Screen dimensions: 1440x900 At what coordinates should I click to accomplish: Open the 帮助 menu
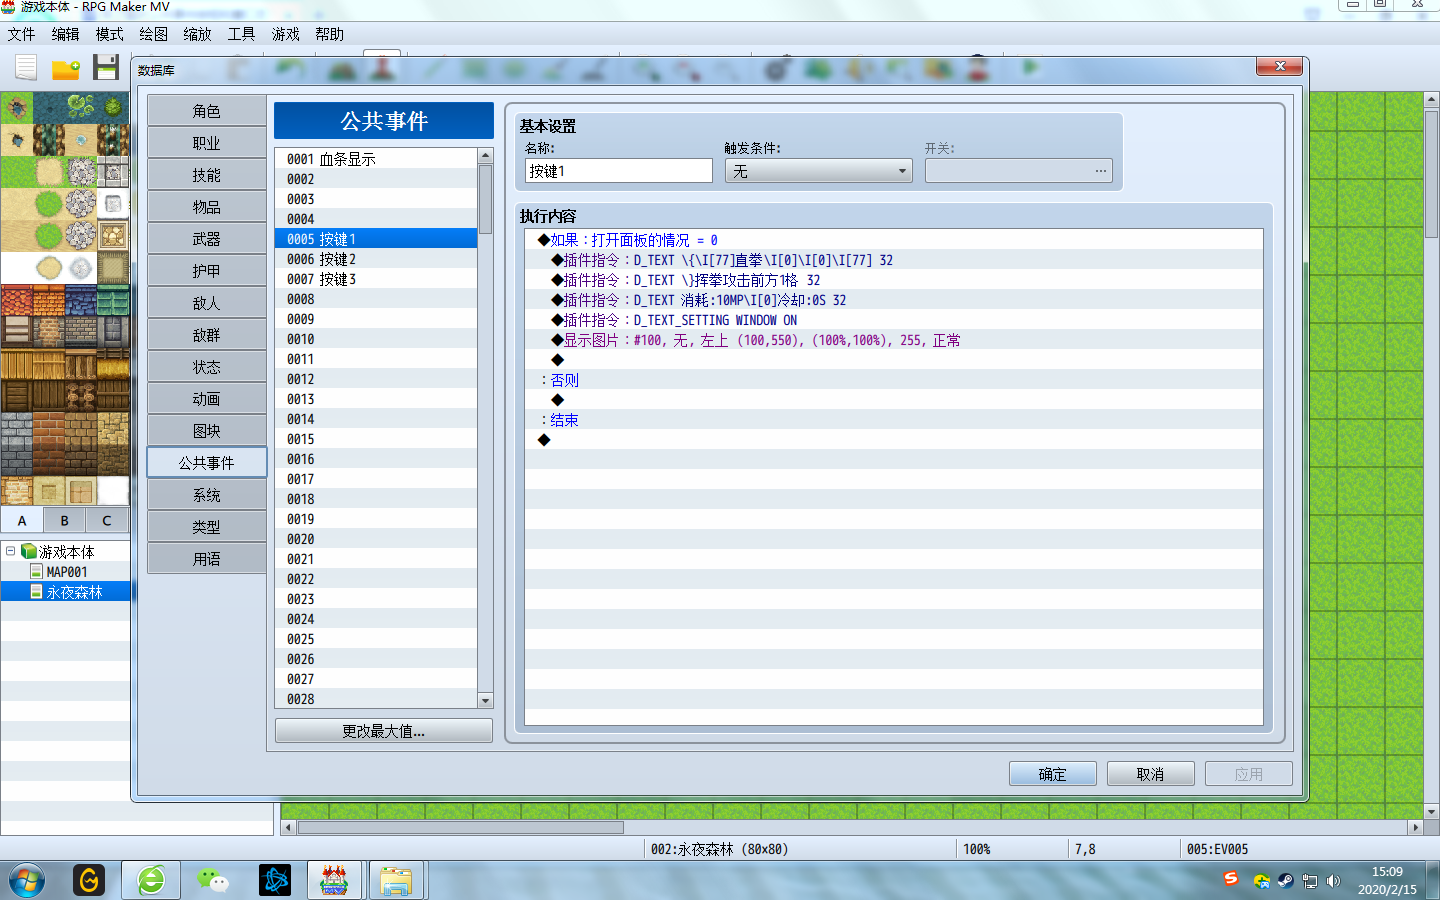click(x=329, y=34)
